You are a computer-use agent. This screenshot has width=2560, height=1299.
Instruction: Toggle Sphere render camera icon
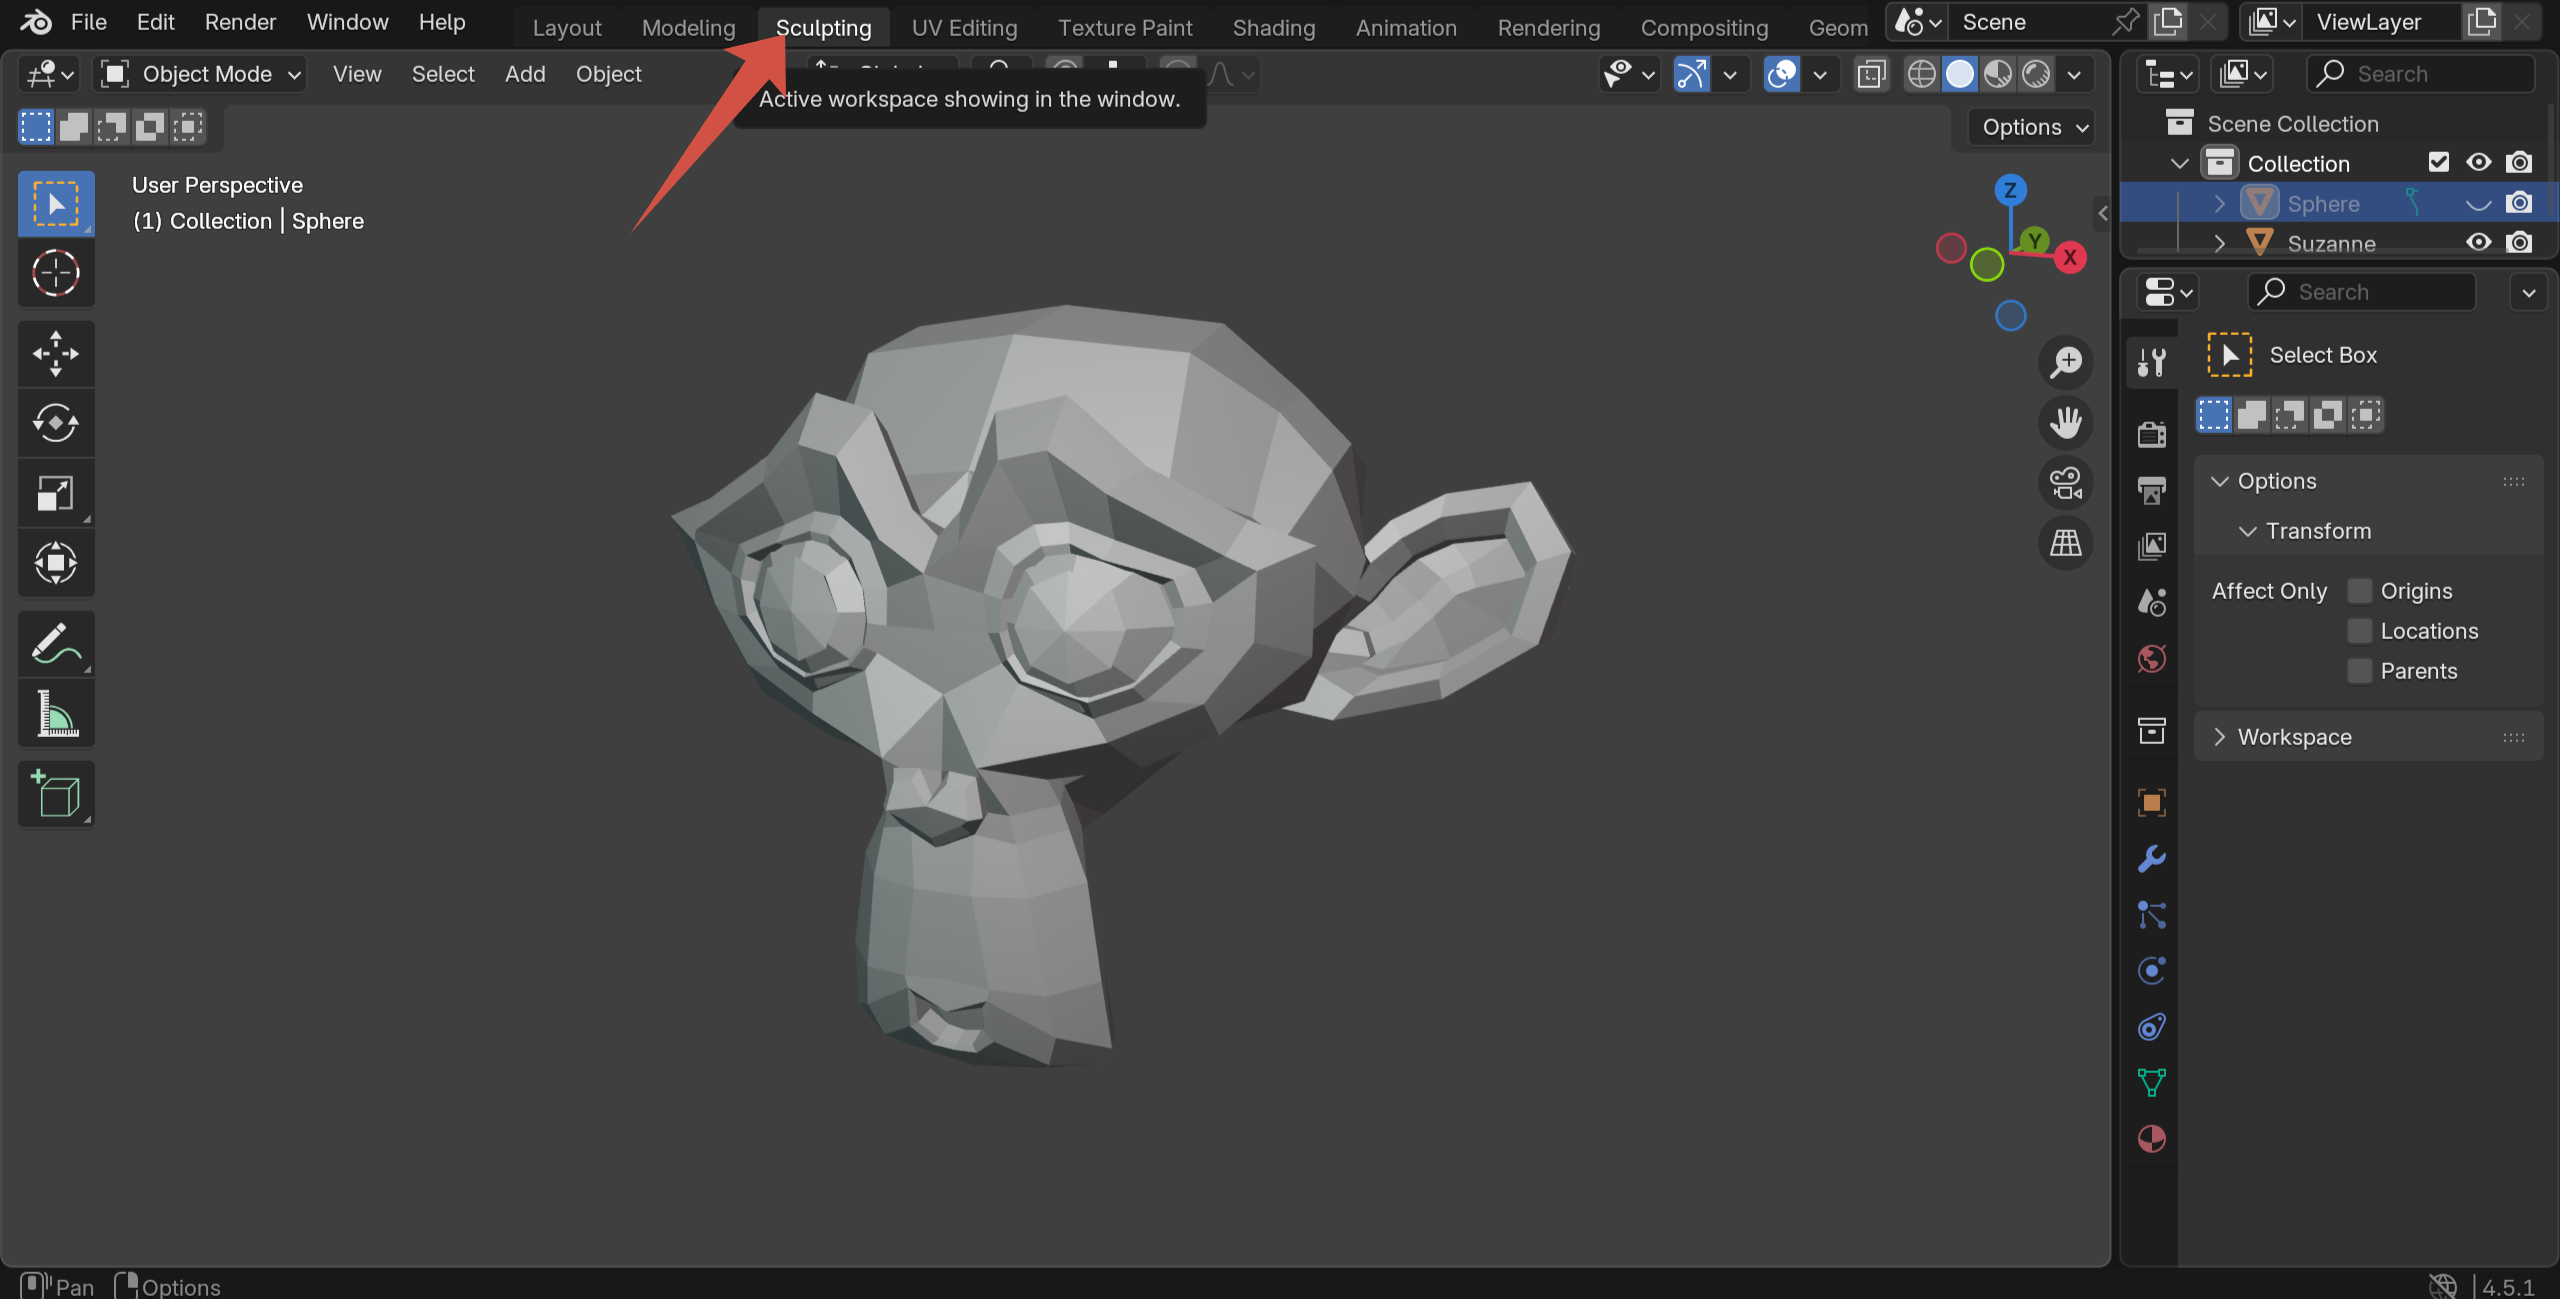pyautogui.click(x=2519, y=203)
